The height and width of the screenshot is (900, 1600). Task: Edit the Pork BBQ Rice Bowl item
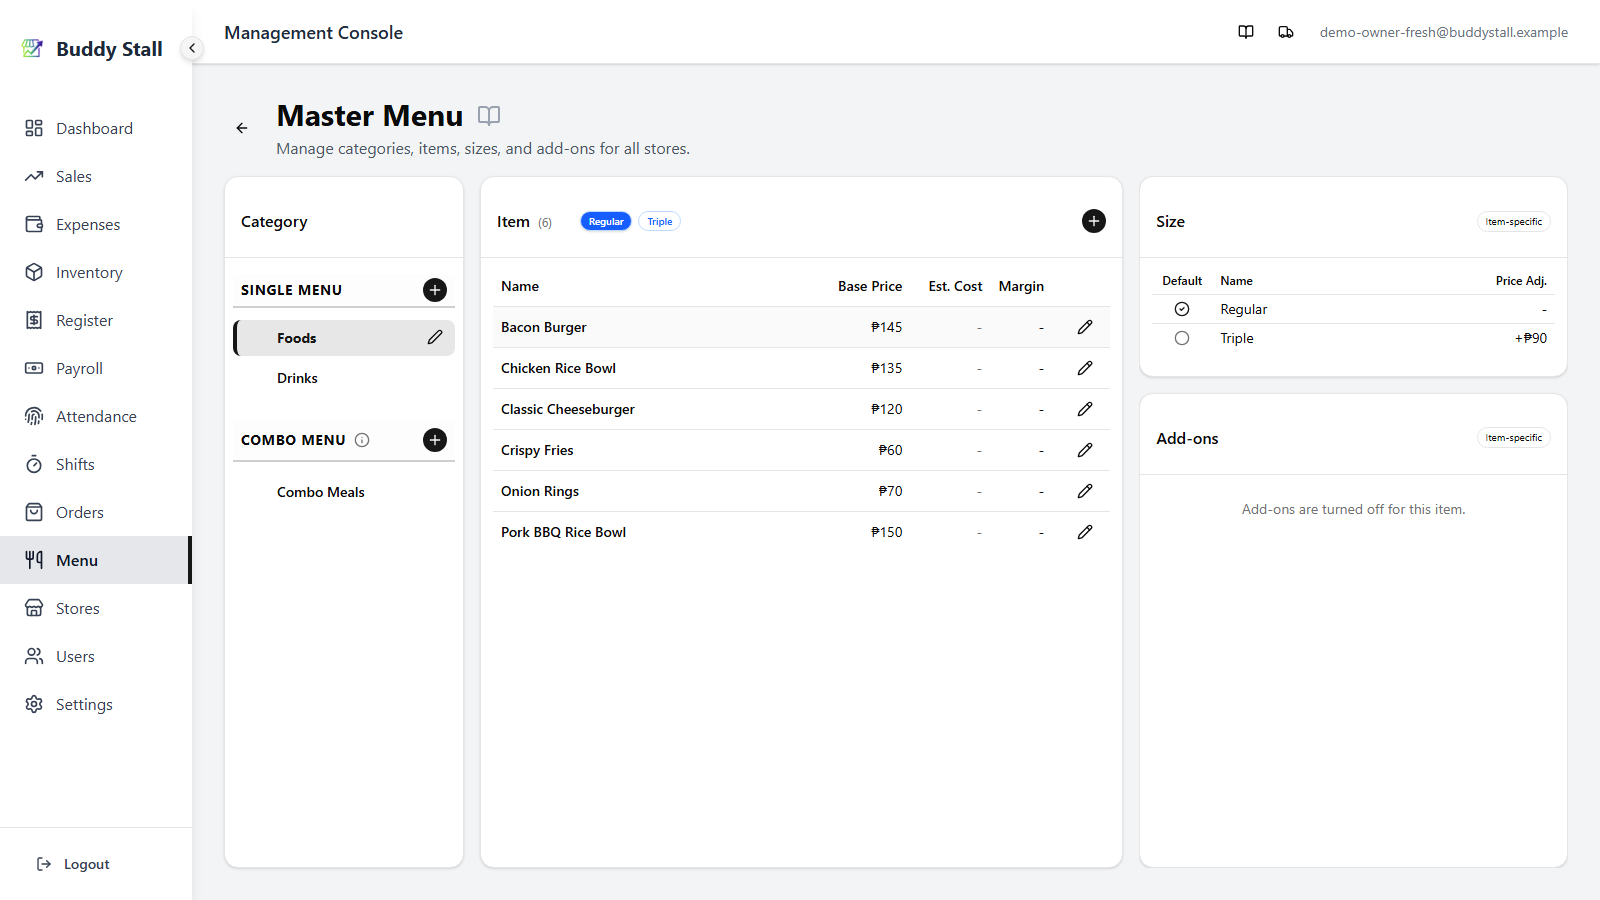[x=1085, y=532]
